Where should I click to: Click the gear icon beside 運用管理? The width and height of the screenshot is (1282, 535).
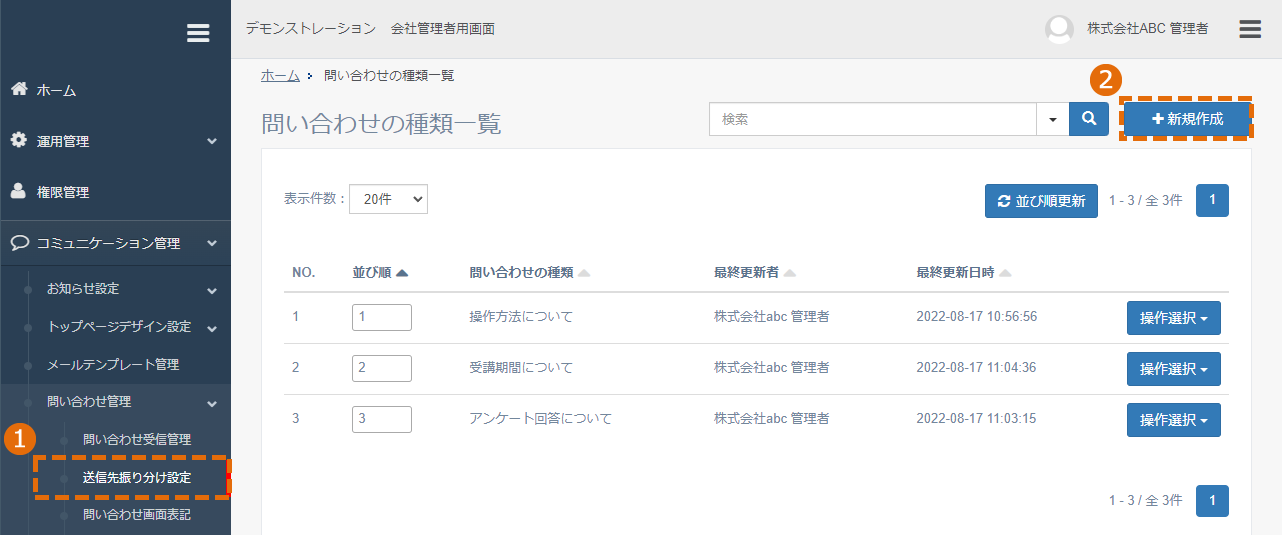(19, 140)
